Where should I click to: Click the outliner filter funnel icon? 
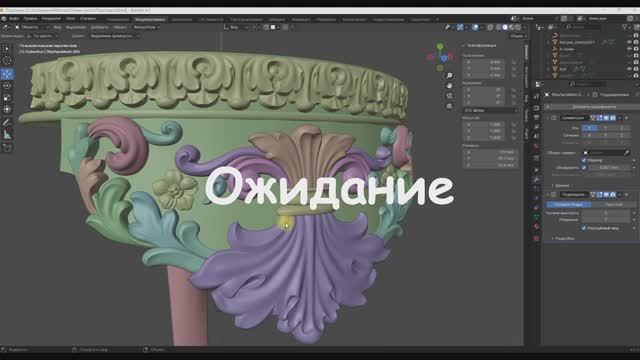(x=625, y=27)
